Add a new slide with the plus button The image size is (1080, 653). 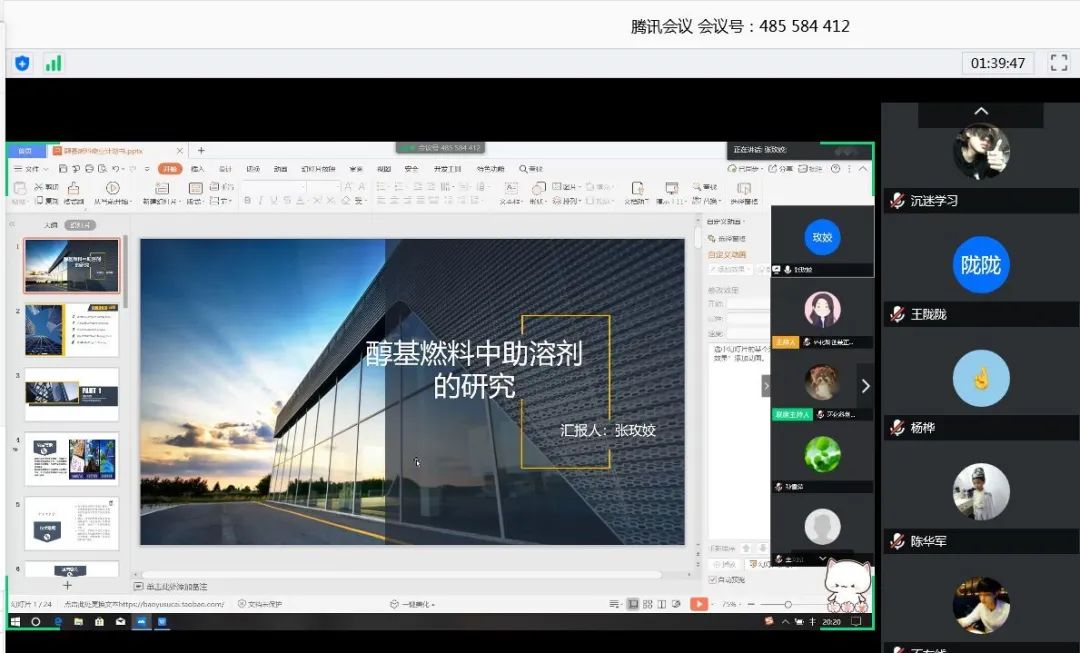point(68,585)
